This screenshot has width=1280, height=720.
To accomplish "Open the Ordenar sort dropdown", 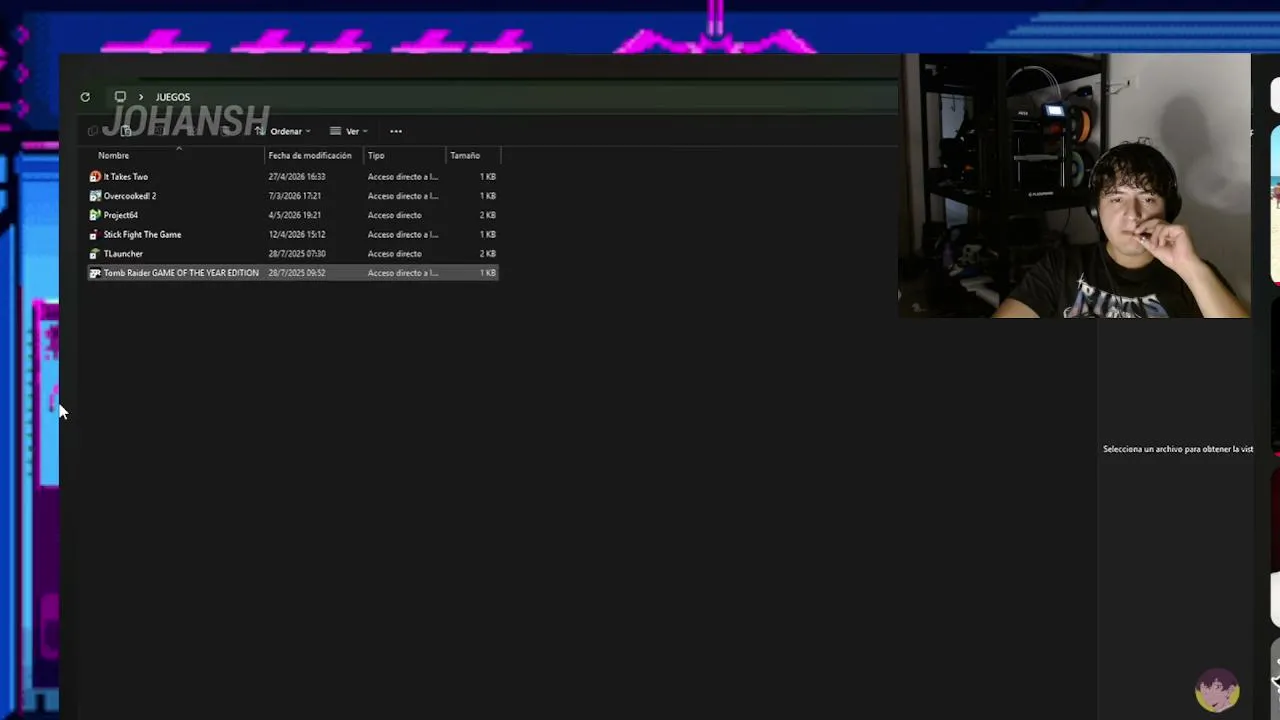I will (x=284, y=131).
